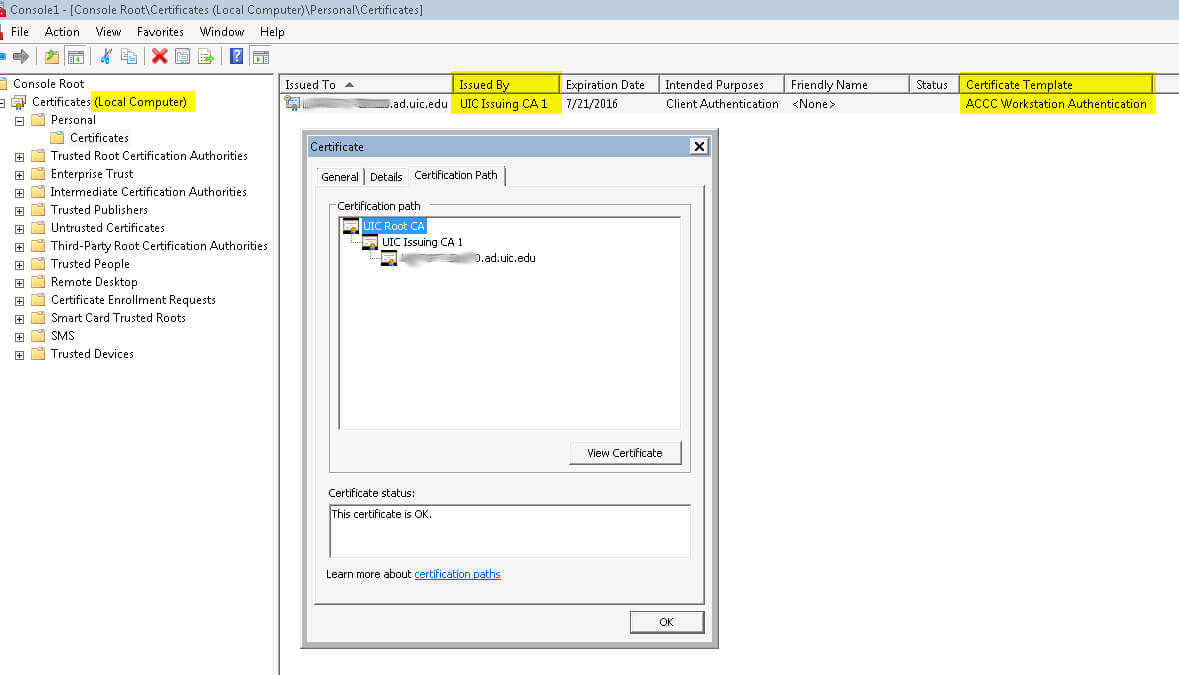Open the View menu
This screenshot has height=675, width=1179.
[x=108, y=32]
